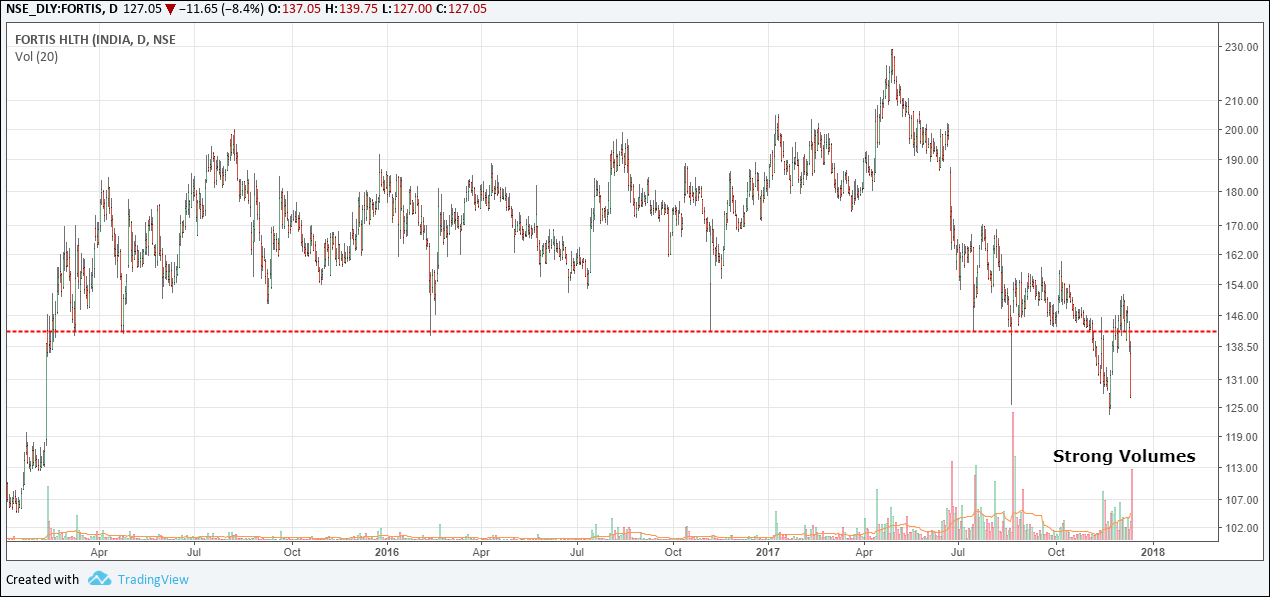This screenshot has width=1270, height=597.
Task: Click the 2016 time axis label
Action: click(x=386, y=551)
